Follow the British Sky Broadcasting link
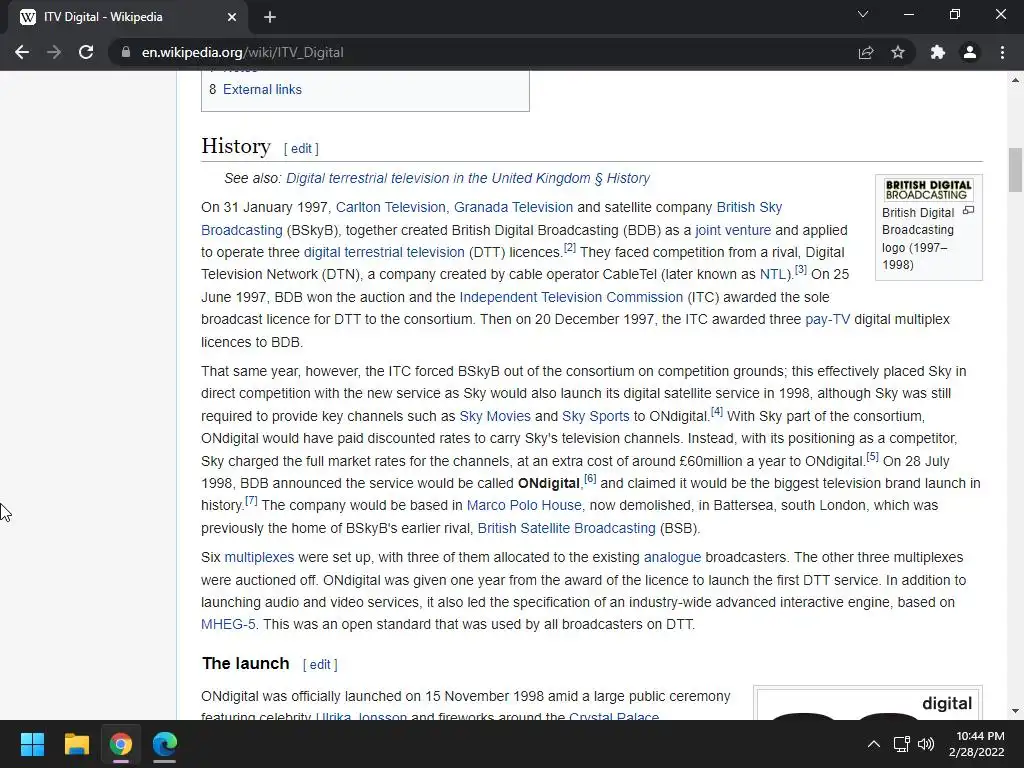The height and width of the screenshot is (768, 1024). pos(749,207)
